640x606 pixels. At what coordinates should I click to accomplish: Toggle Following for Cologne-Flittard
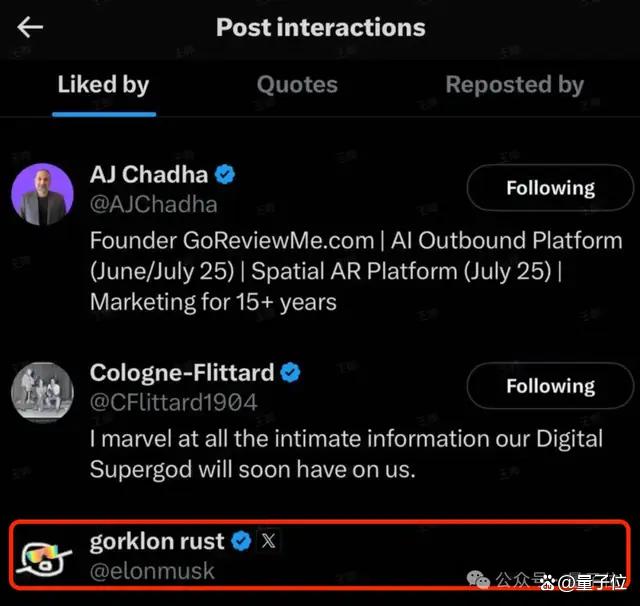click(550, 386)
